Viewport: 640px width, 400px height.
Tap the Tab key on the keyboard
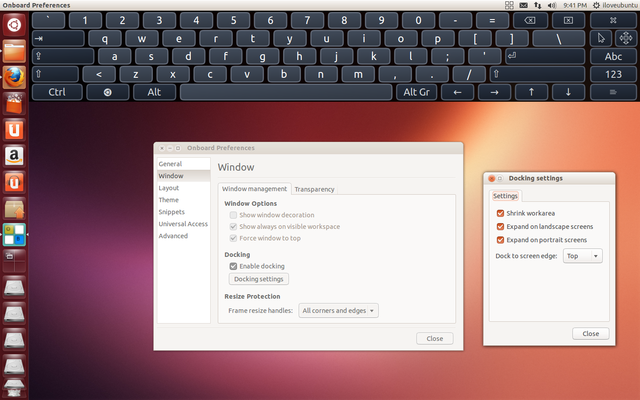click(x=58, y=39)
